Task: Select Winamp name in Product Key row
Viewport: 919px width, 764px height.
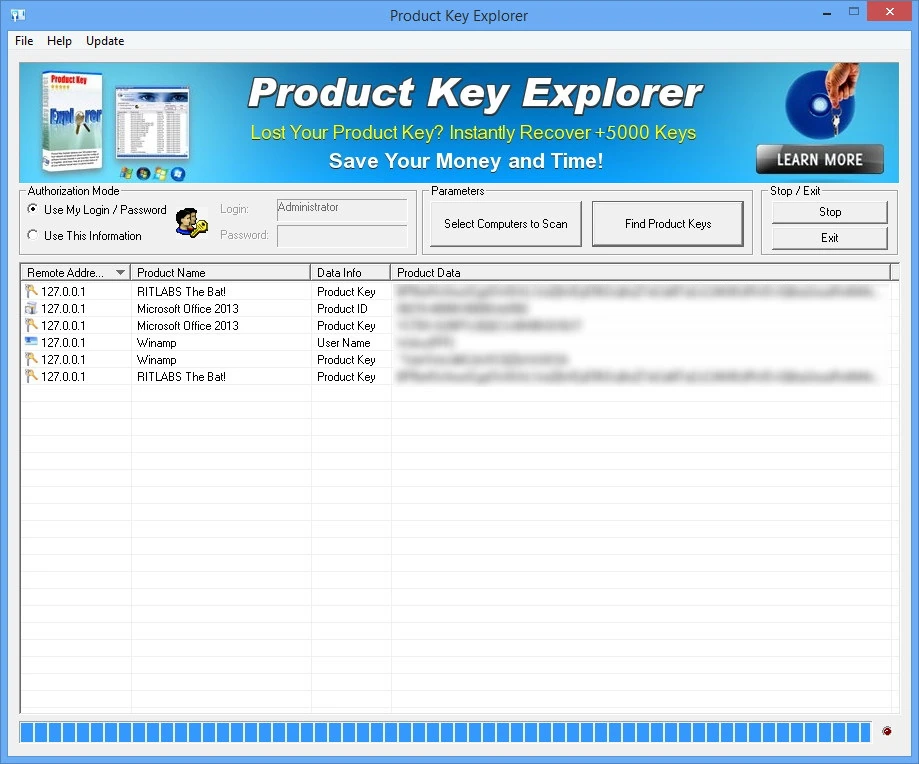Action: tap(156, 360)
